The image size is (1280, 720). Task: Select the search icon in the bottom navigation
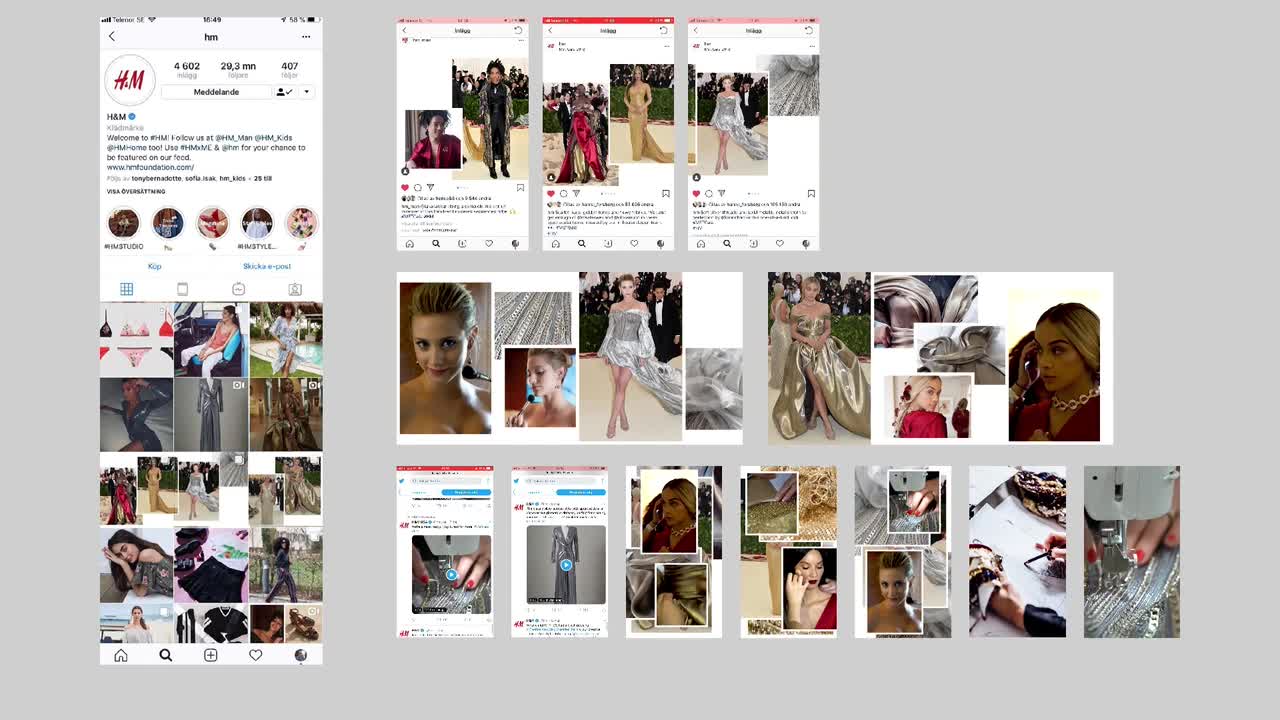(x=165, y=655)
